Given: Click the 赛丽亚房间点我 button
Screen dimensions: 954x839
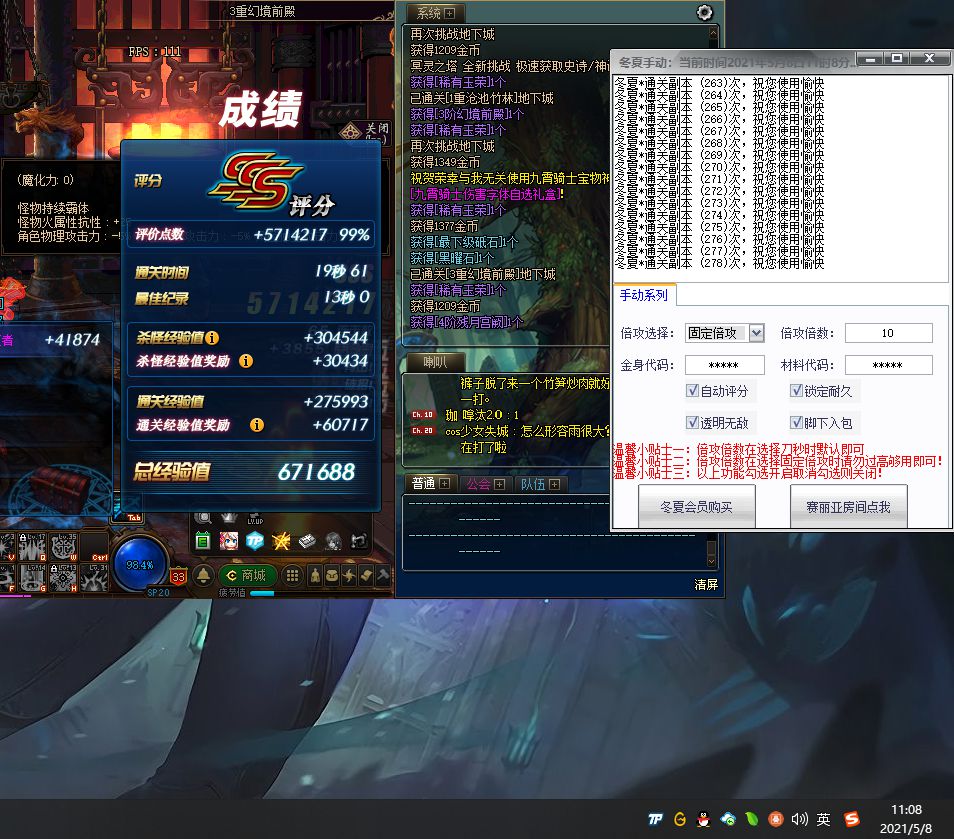Looking at the screenshot, I should coord(849,507).
